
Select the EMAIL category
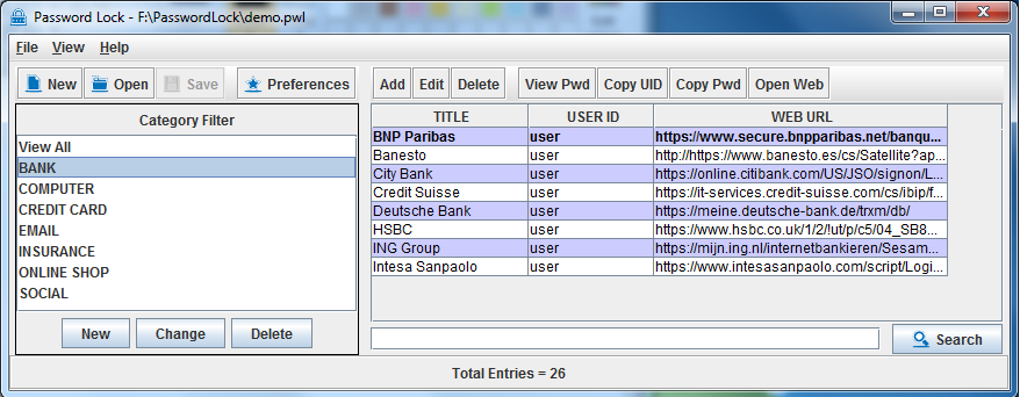tap(186, 230)
